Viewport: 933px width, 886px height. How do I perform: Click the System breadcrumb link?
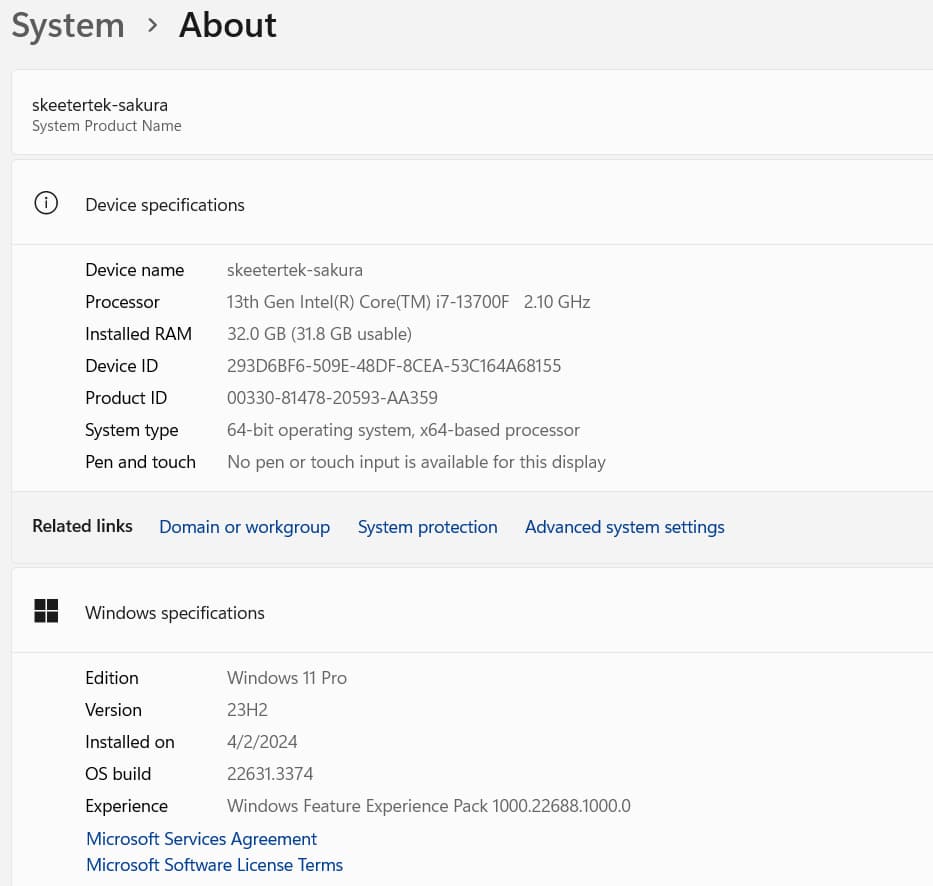[x=68, y=25]
